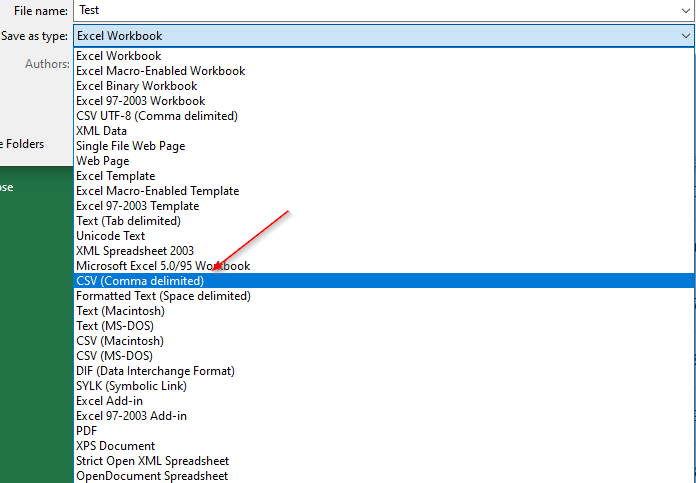
Task: Pick the Excel Add-in file type
Action: (x=384, y=401)
